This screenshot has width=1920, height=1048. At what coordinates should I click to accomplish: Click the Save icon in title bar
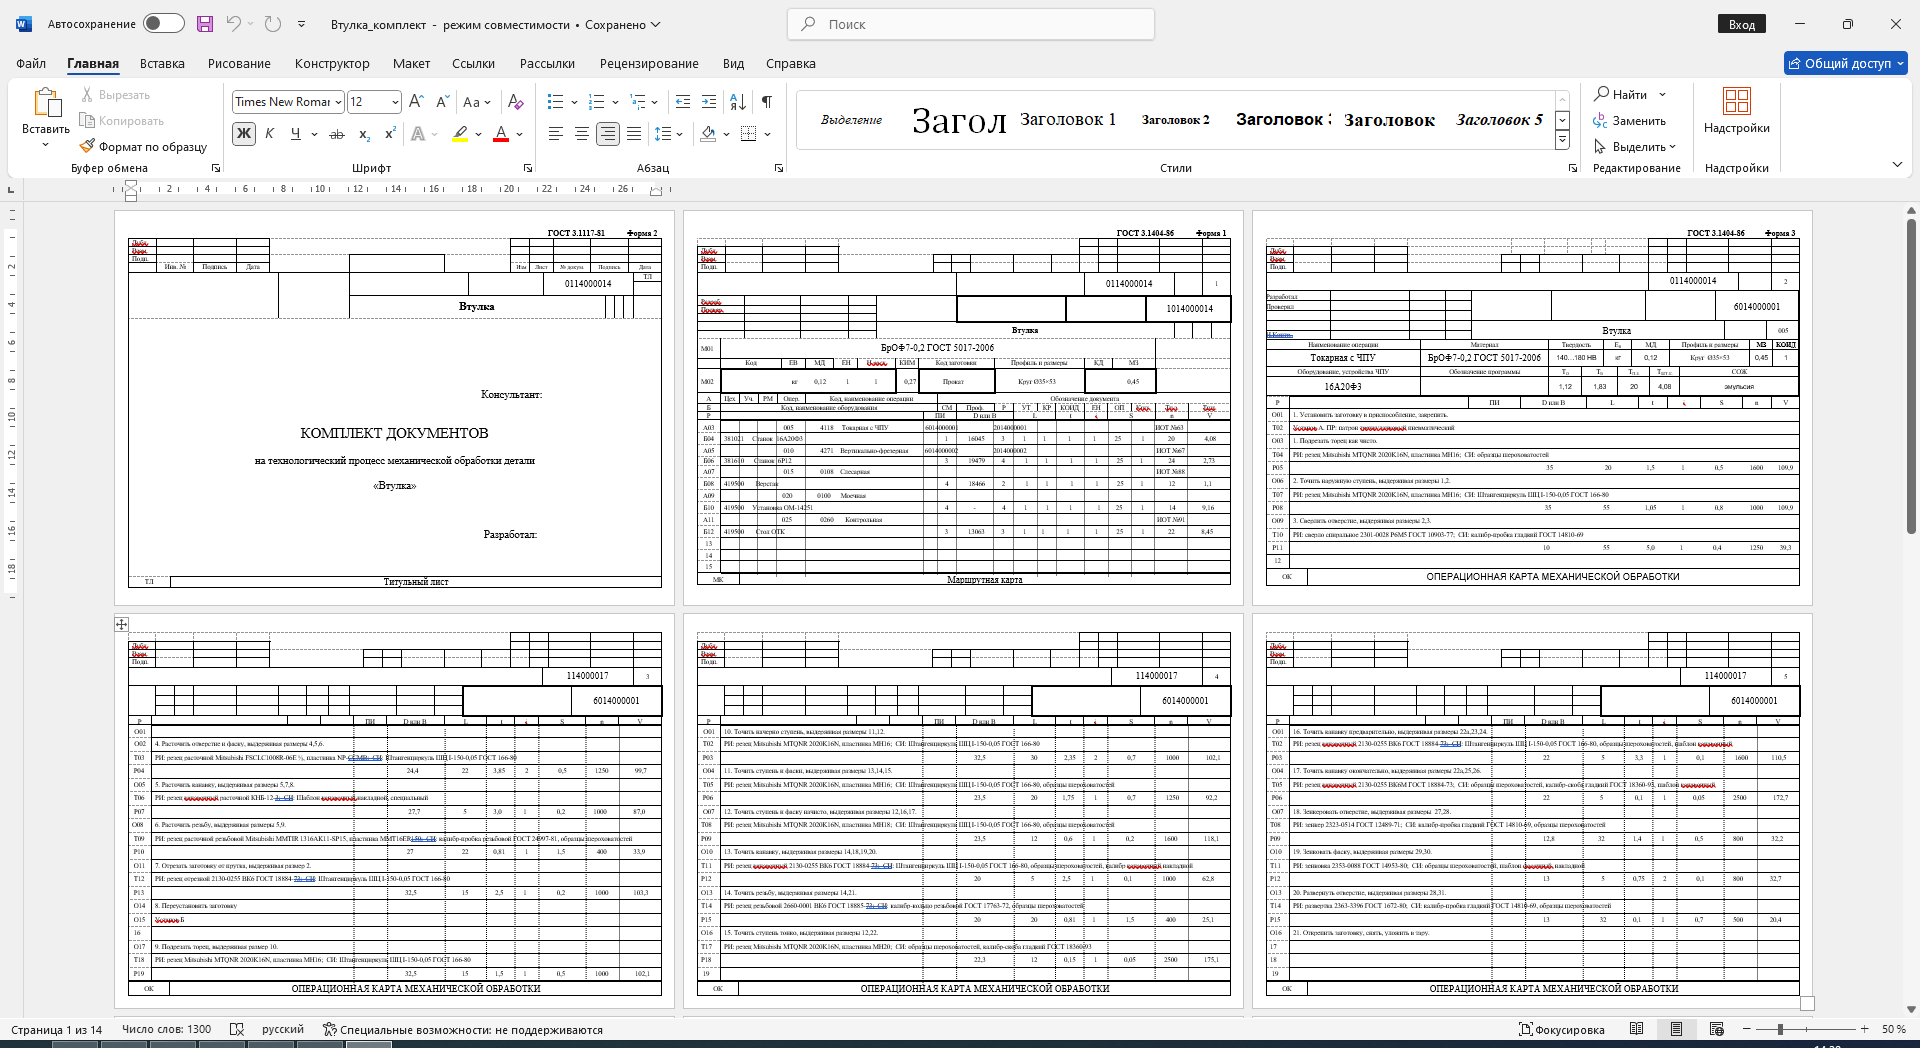[205, 24]
